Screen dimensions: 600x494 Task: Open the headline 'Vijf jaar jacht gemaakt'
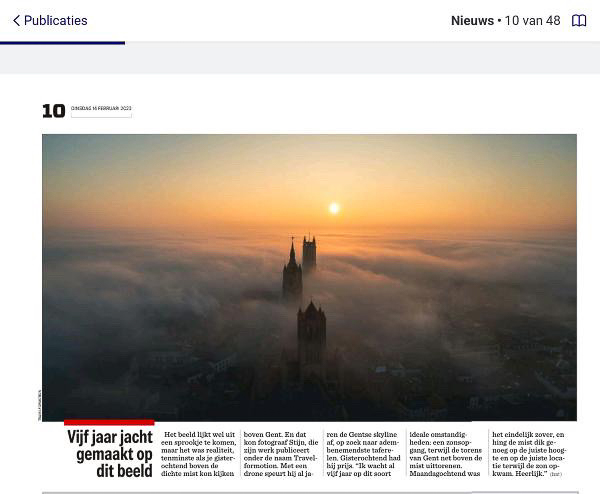click(x=110, y=454)
